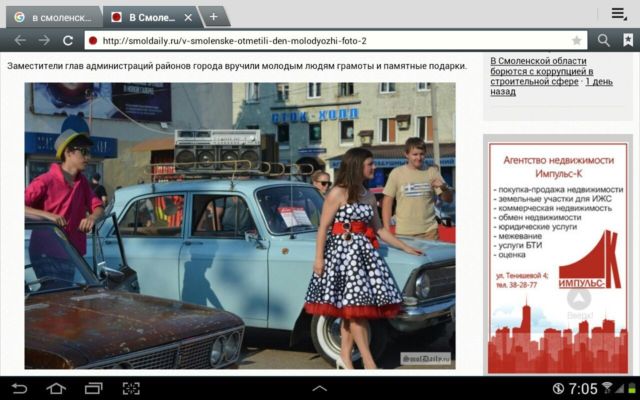Close the 'В Смоле...' tab
This screenshot has width=640, height=400.
(x=189, y=17)
